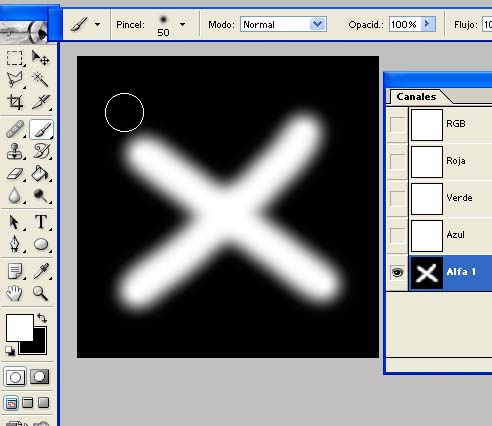Select the Polygonal Lasso tool
This screenshot has width=492, height=426.
pos(14,80)
